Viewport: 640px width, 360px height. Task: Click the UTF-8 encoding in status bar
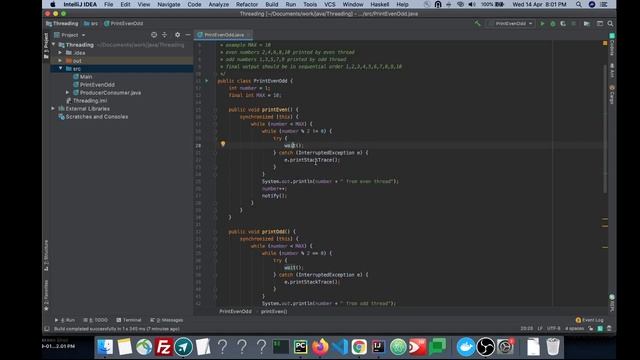click(553, 329)
